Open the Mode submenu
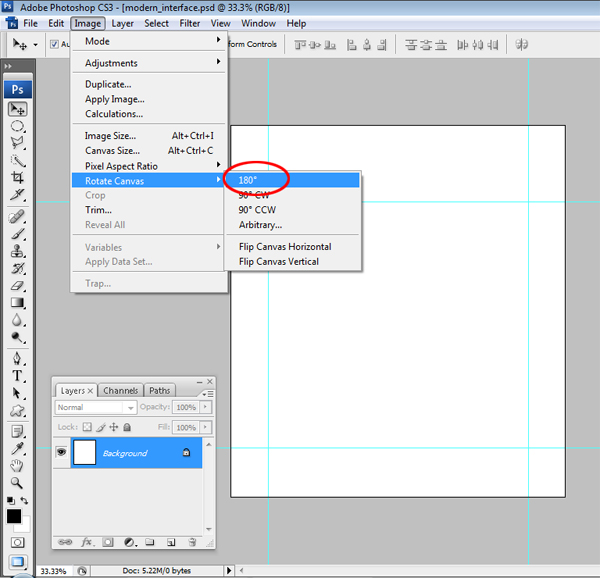Screen dimensions: 600x578 click(149, 41)
